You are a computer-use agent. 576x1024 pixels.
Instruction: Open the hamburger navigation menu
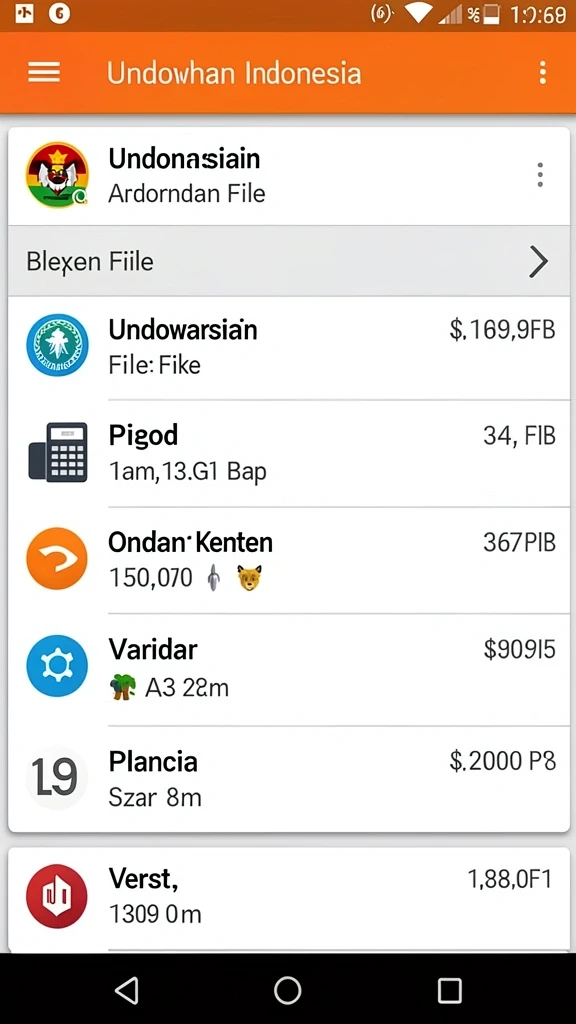coord(44,72)
